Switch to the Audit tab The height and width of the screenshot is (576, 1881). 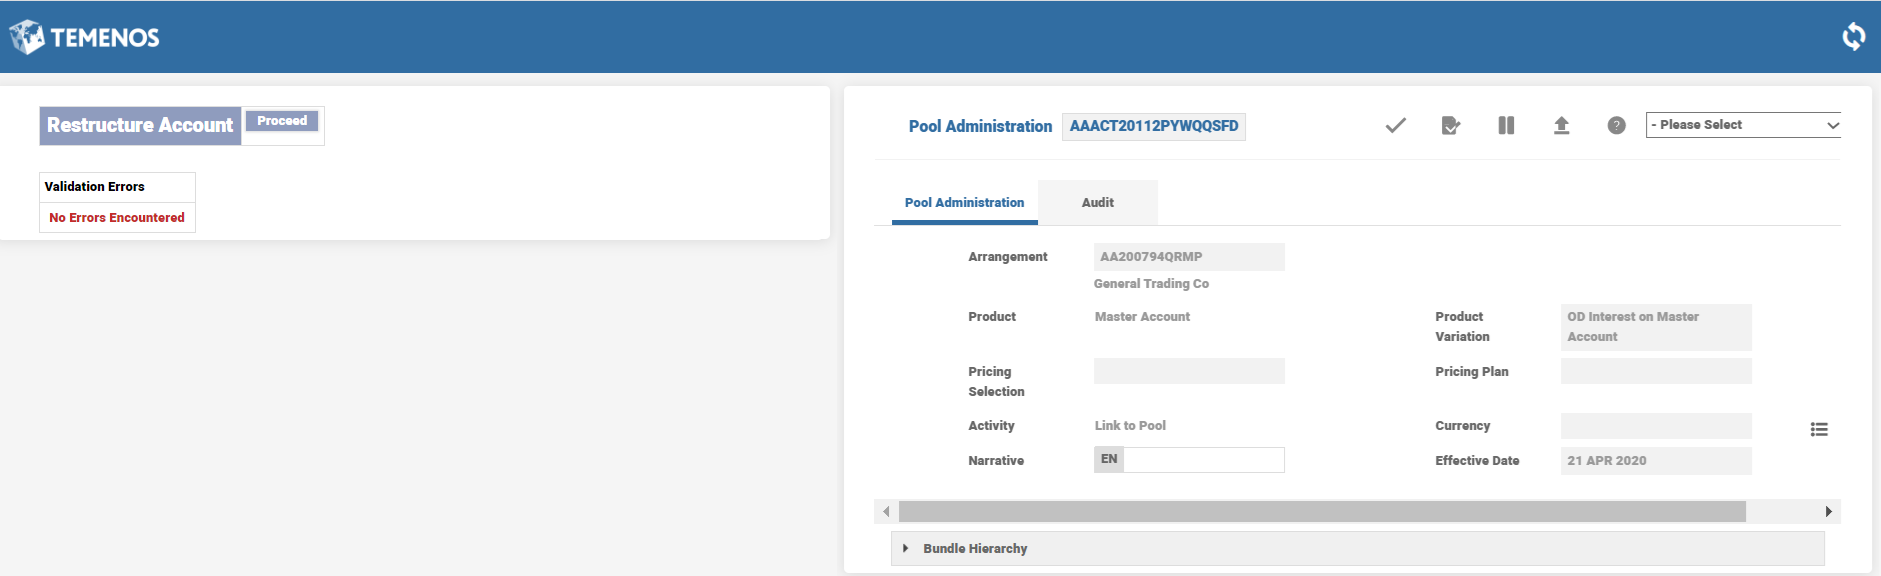pyautogui.click(x=1097, y=202)
